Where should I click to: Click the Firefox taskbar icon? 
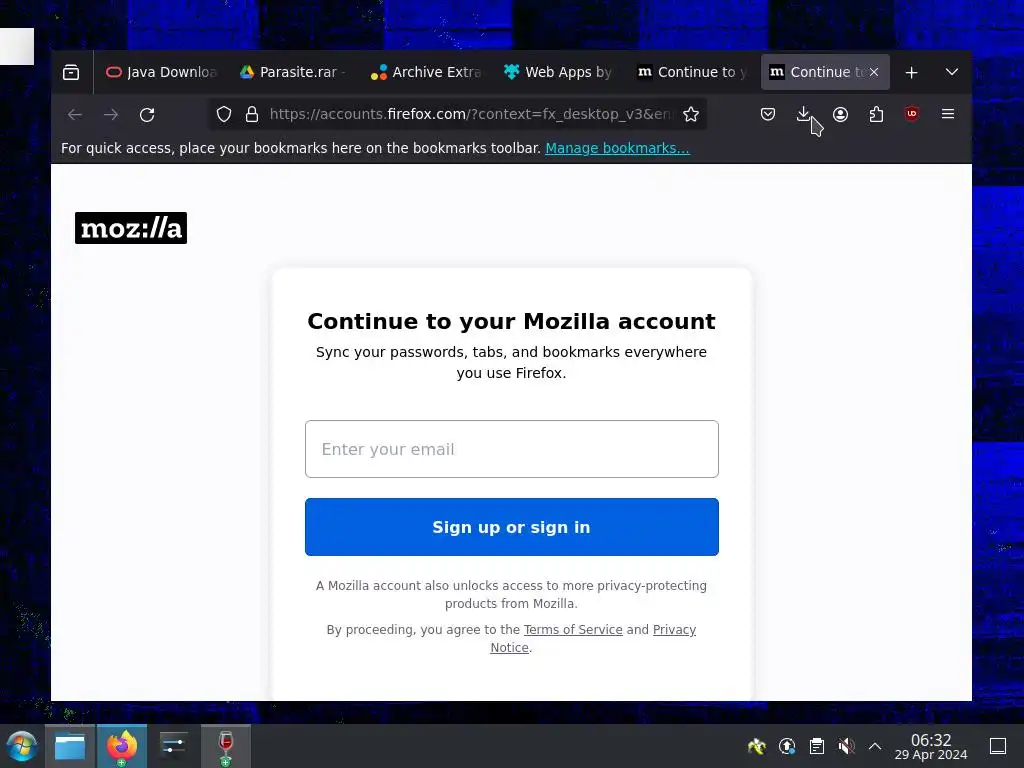pos(122,746)
